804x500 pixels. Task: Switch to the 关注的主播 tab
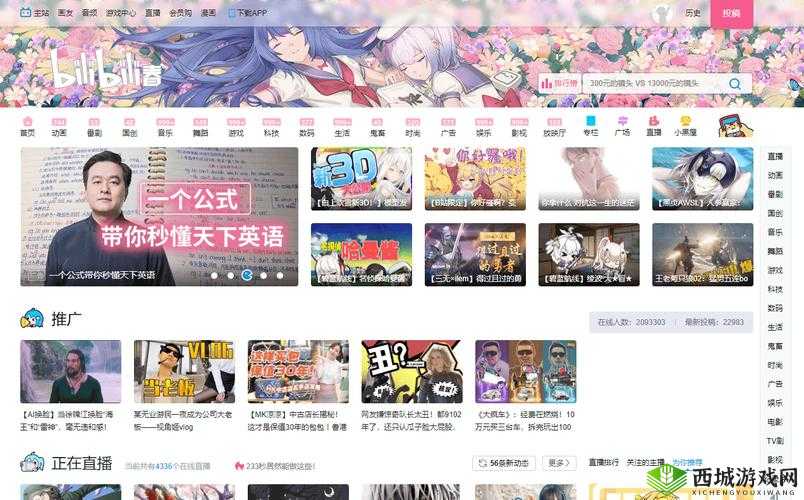tap(645, 463)
